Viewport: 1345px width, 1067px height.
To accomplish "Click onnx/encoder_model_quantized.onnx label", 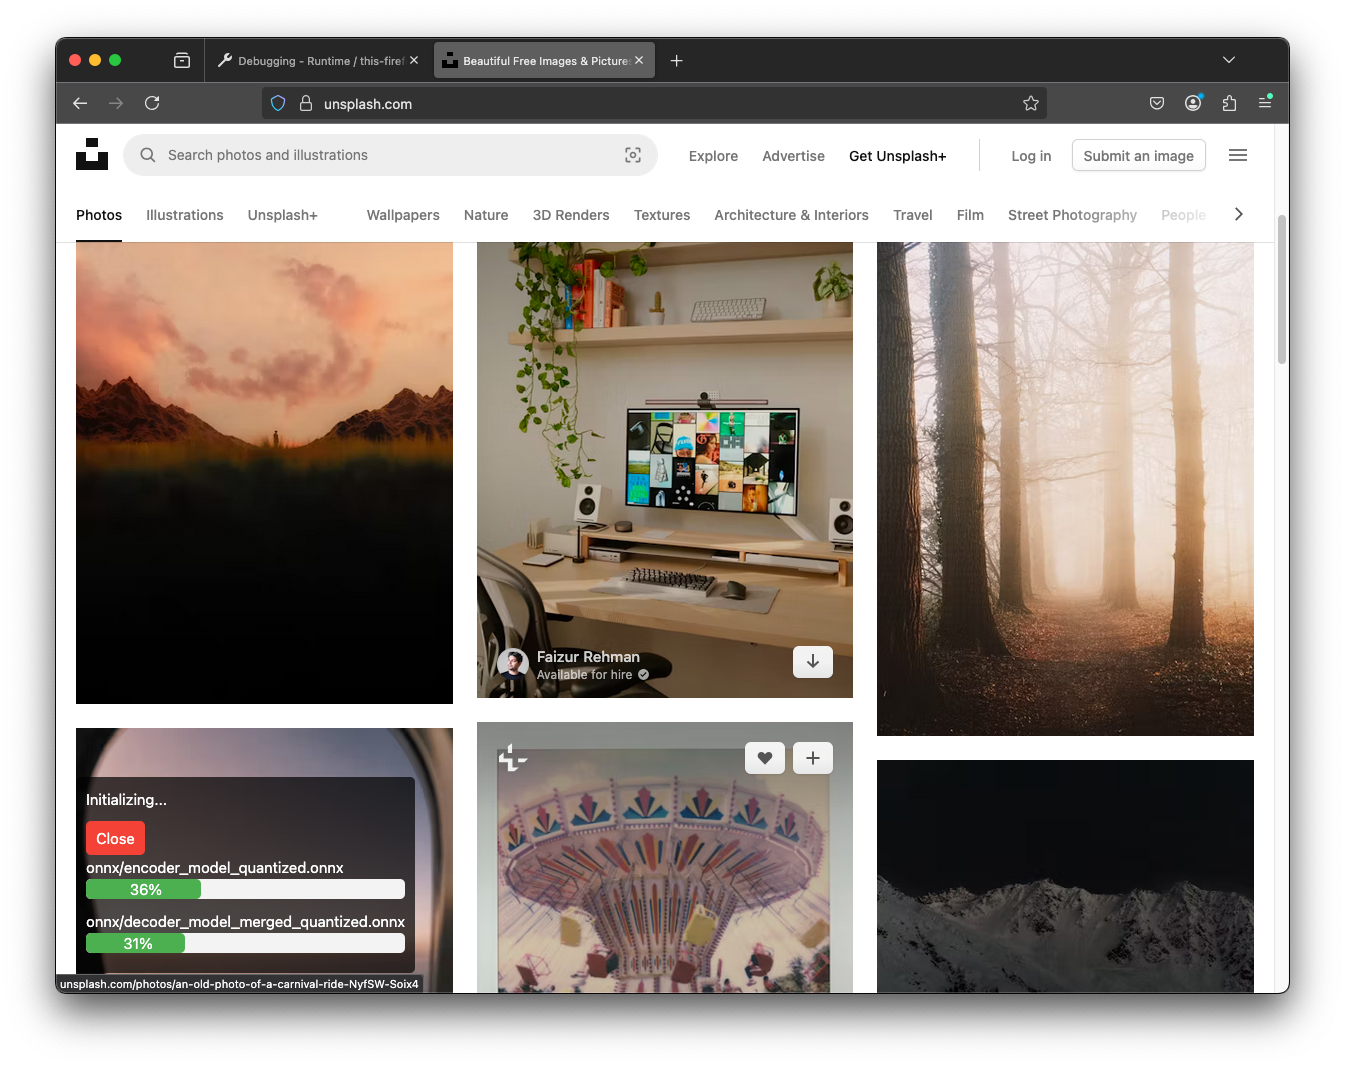I will [215, 867].
